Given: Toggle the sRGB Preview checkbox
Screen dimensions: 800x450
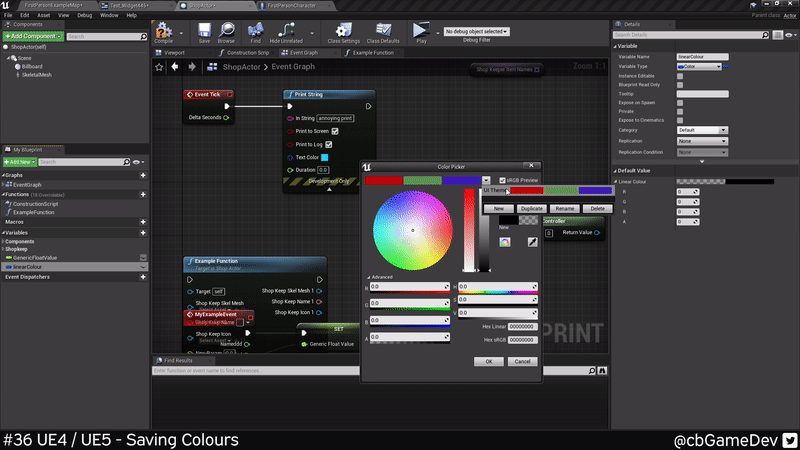Looking at the screenshot, I should point(502,180).
